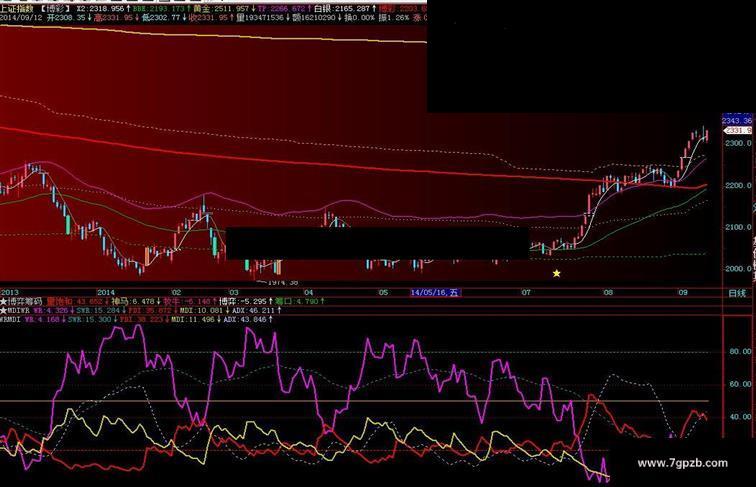Click the 02 month label on axis
This screenshot has width=756, height=487.
pyautogui.click(x=176, y=292)
